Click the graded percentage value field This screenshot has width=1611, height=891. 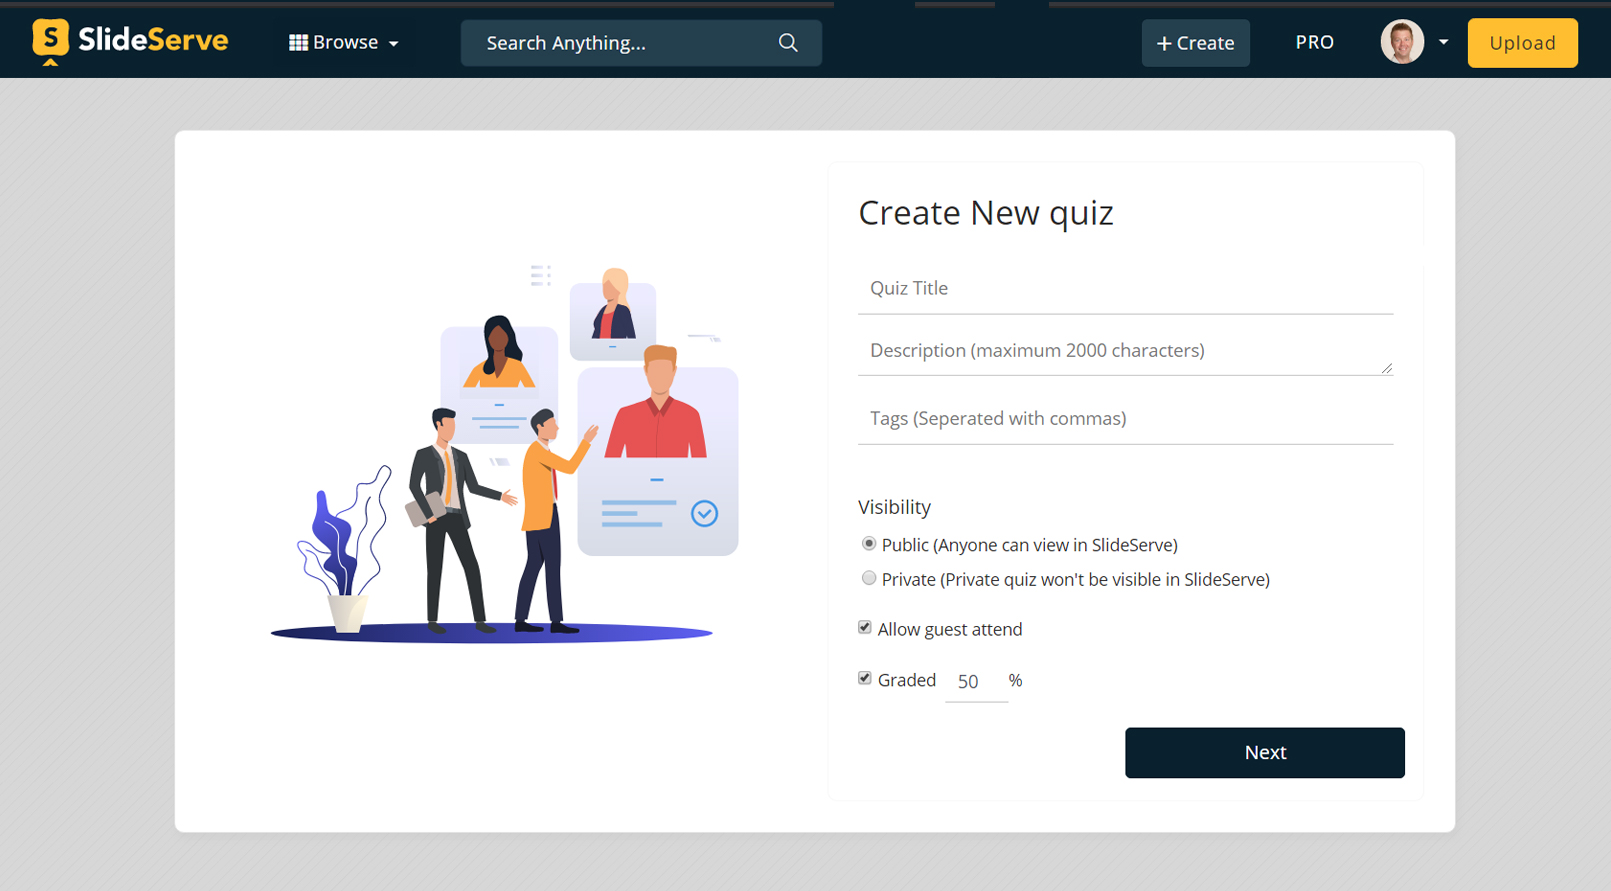pyautogui.click(x=975, y=682)
